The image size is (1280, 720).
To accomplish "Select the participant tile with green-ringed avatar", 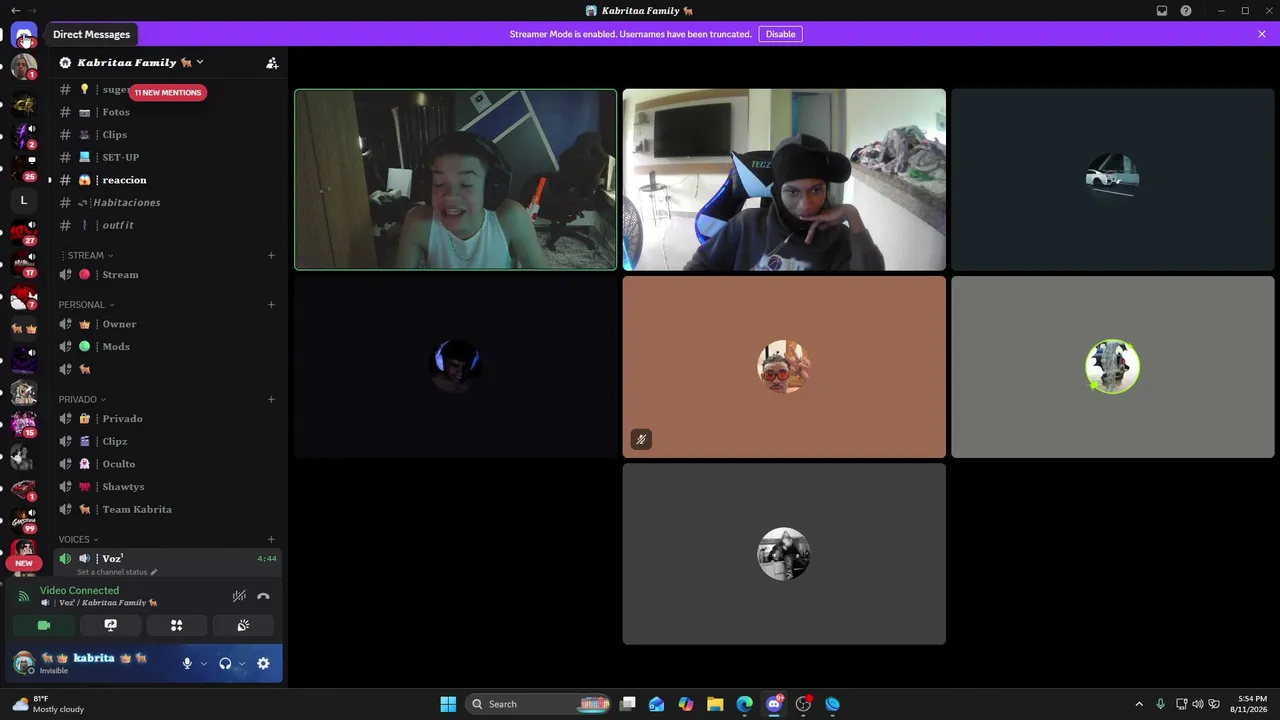I will (x=1113, y=367).
